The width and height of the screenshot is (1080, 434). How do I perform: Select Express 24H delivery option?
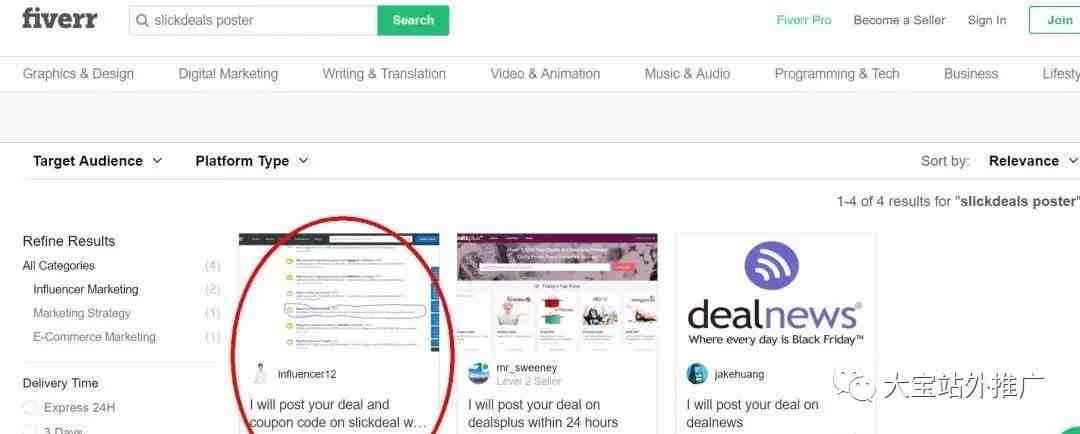click(30, 408)
